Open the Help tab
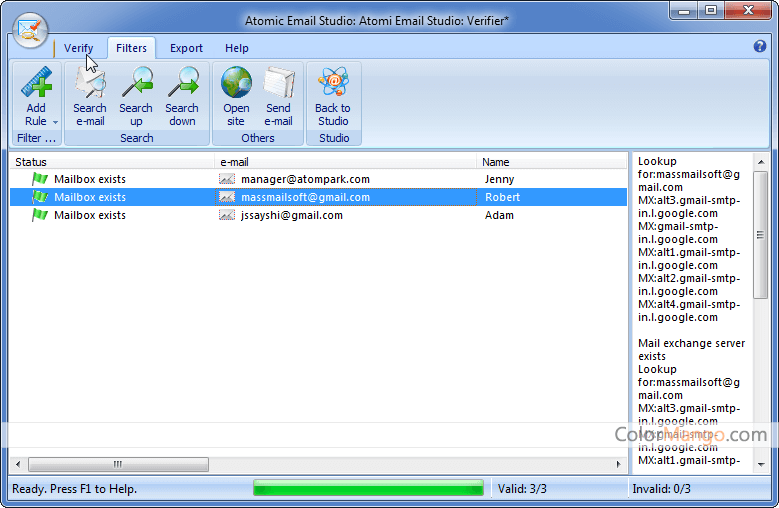The height and width of the screenshot is (508, 779). 237,48
